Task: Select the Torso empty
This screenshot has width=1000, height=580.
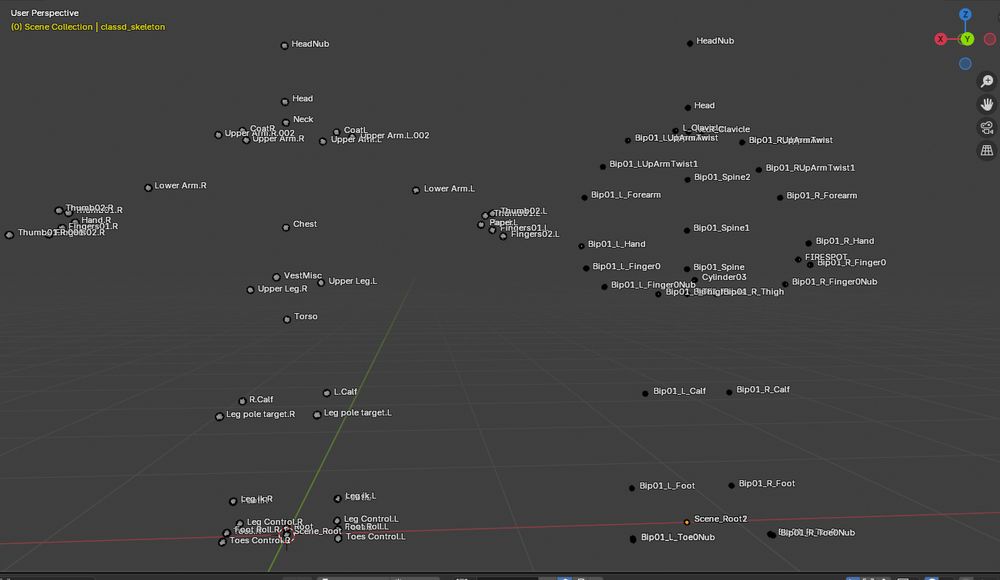Action: [287, 319]
